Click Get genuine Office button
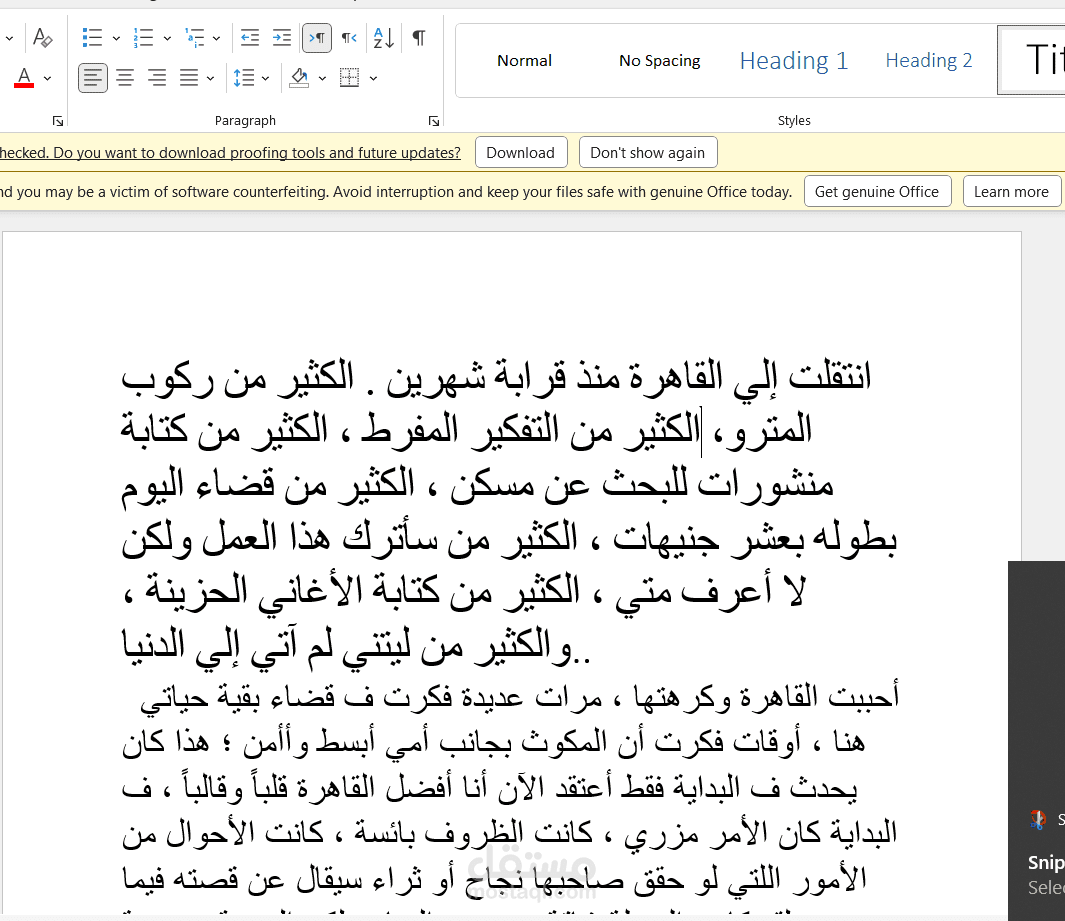 [877, 192]
